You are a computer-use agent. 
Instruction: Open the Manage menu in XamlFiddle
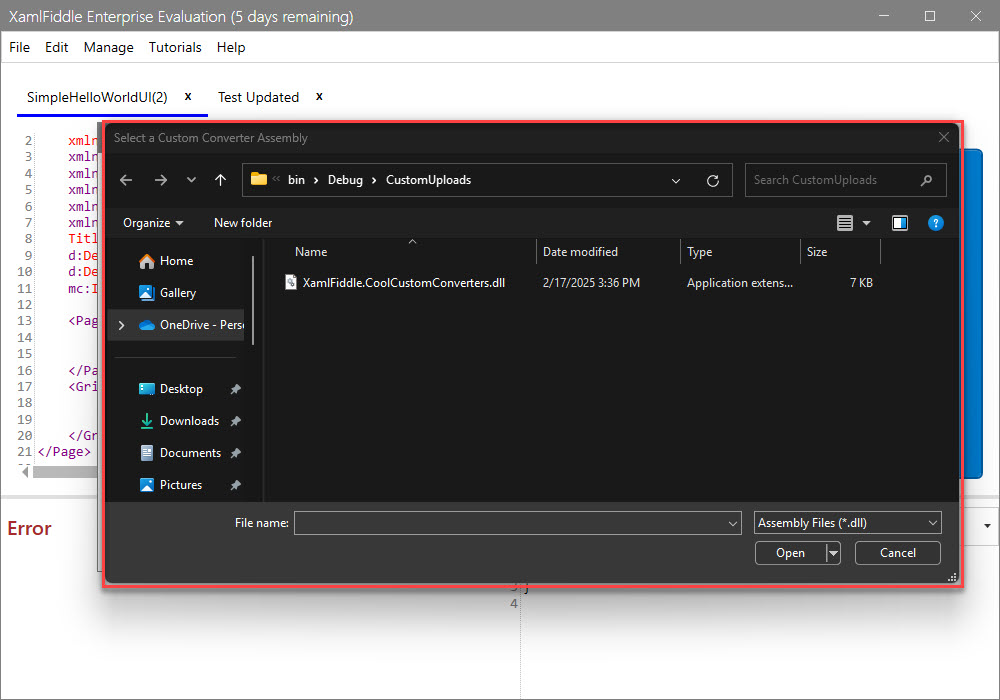[108, 48]
